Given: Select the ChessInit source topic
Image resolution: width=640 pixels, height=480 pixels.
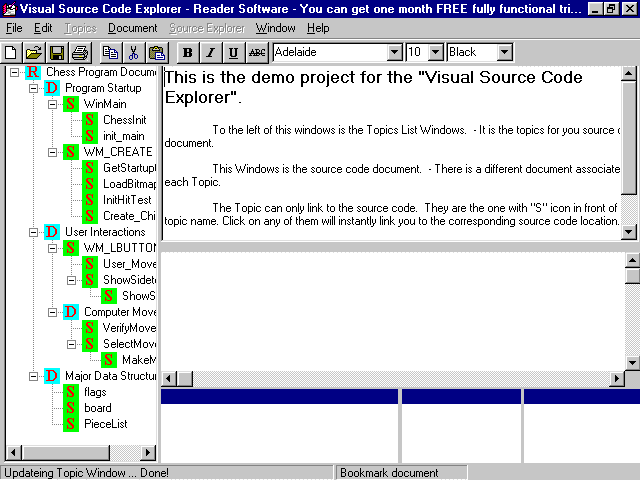Looking at the screenshot, I should click(123, 120).
